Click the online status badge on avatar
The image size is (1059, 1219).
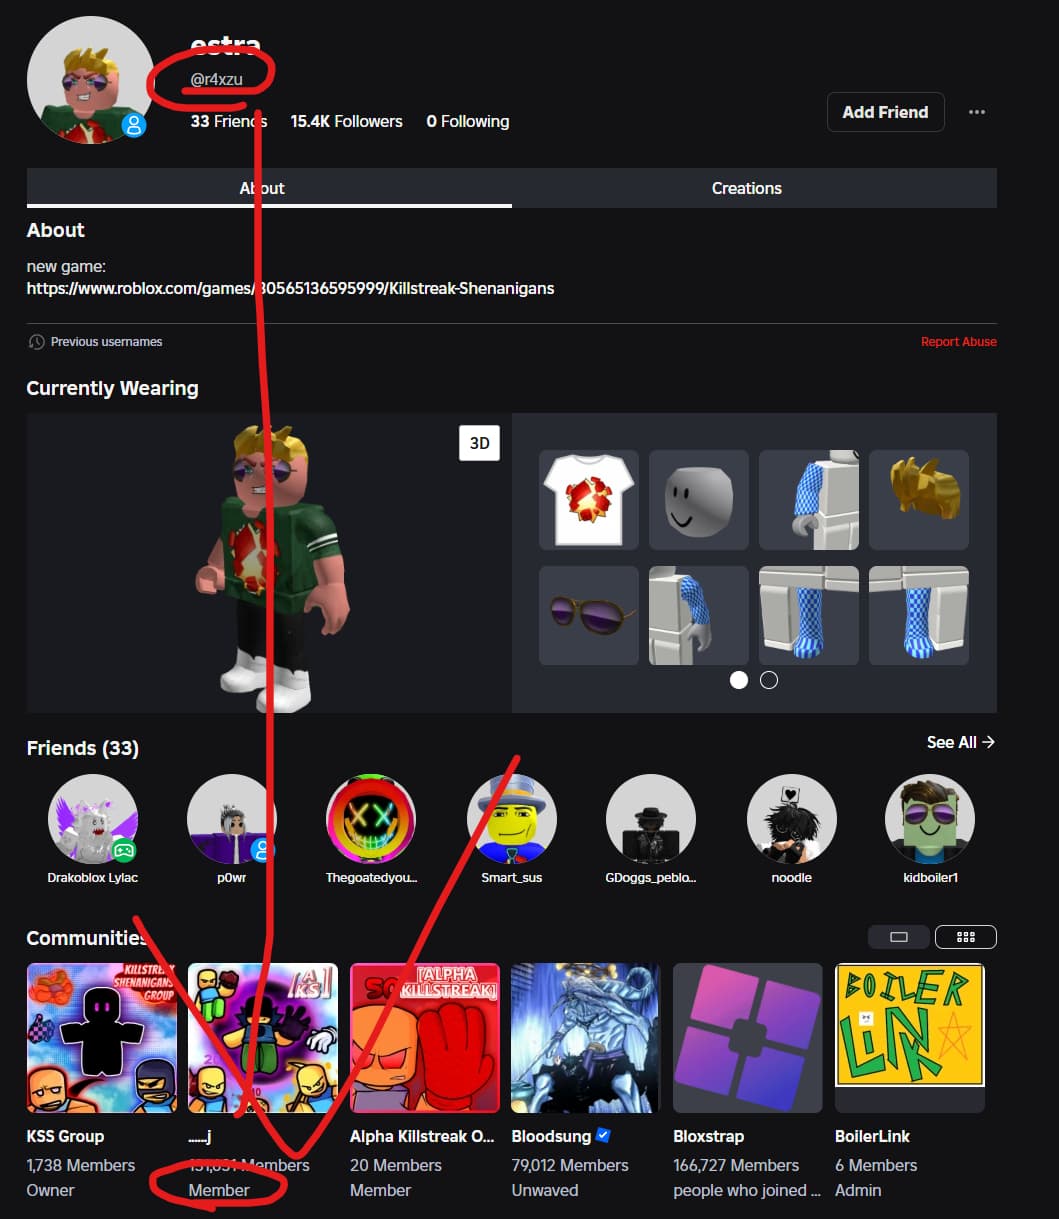[134, 125]
